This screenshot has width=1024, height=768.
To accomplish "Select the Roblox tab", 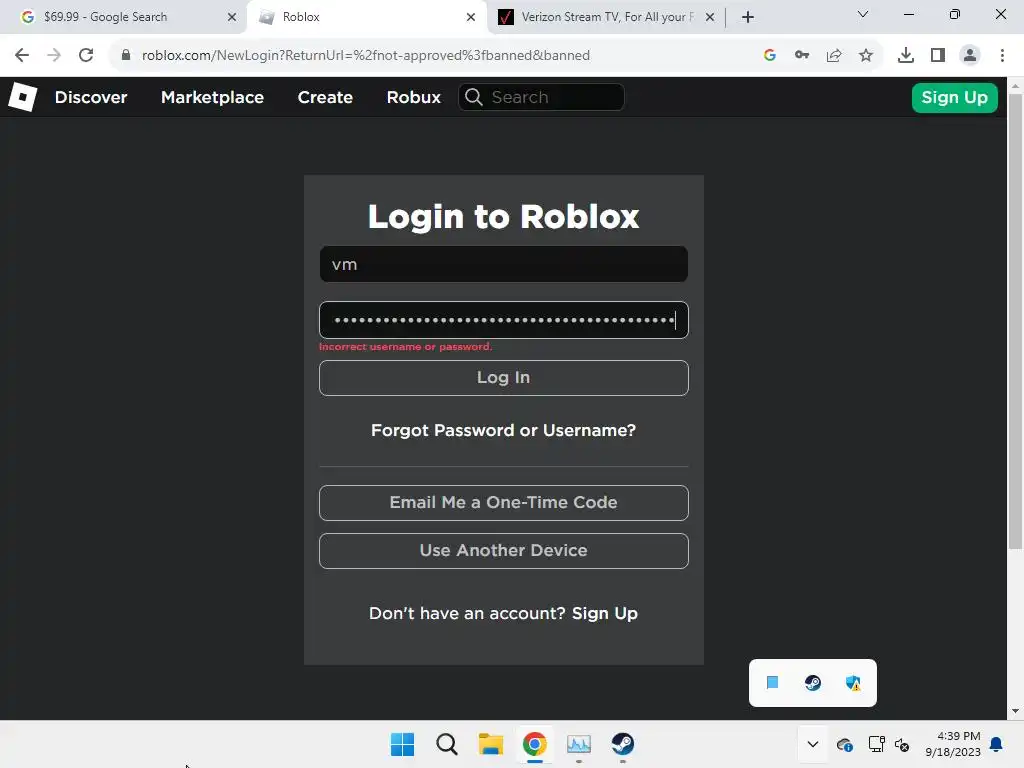I will tap(366, 17).
